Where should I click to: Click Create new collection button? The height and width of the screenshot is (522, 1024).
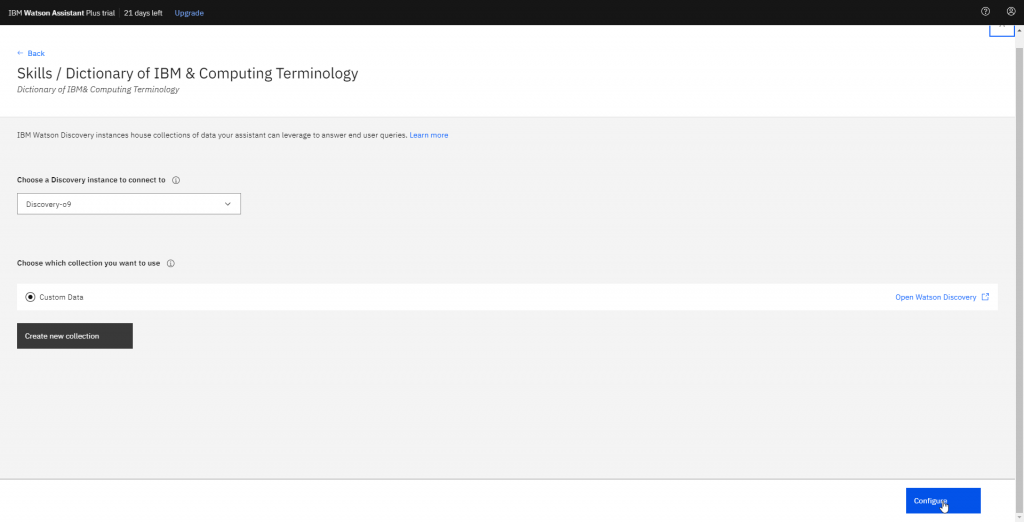(x=74, y=336)
